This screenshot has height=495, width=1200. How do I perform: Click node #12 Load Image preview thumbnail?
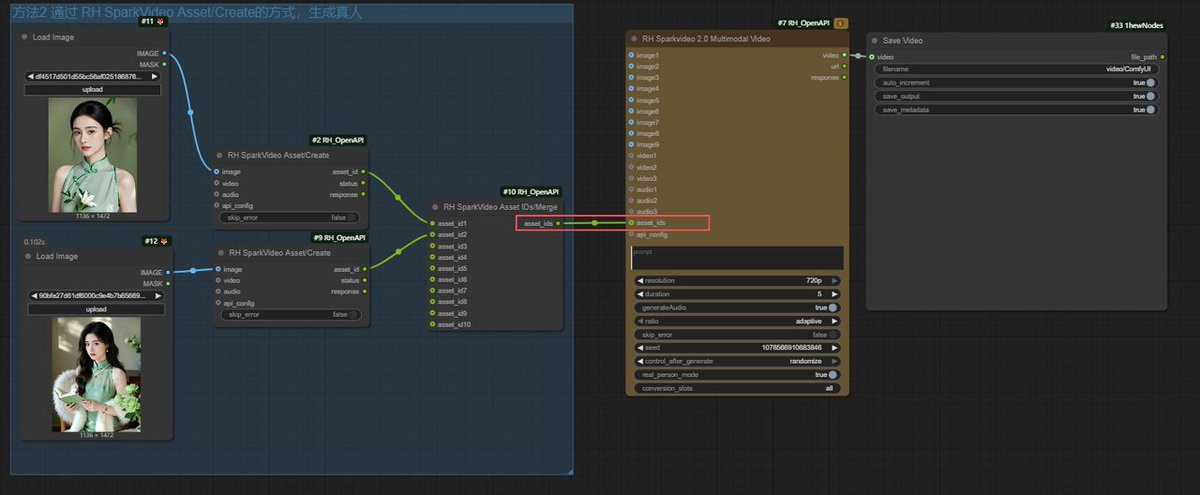(96, 375)
